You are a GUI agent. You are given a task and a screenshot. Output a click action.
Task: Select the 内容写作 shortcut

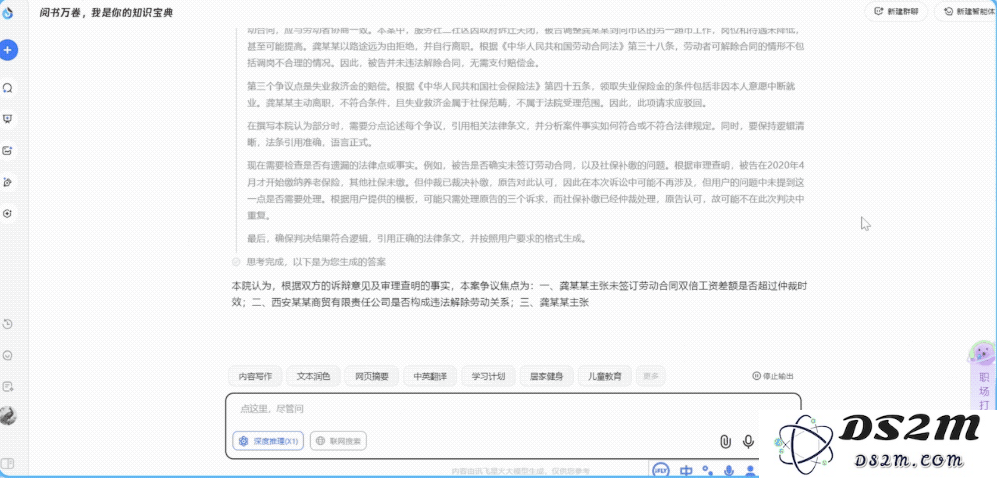255,376
